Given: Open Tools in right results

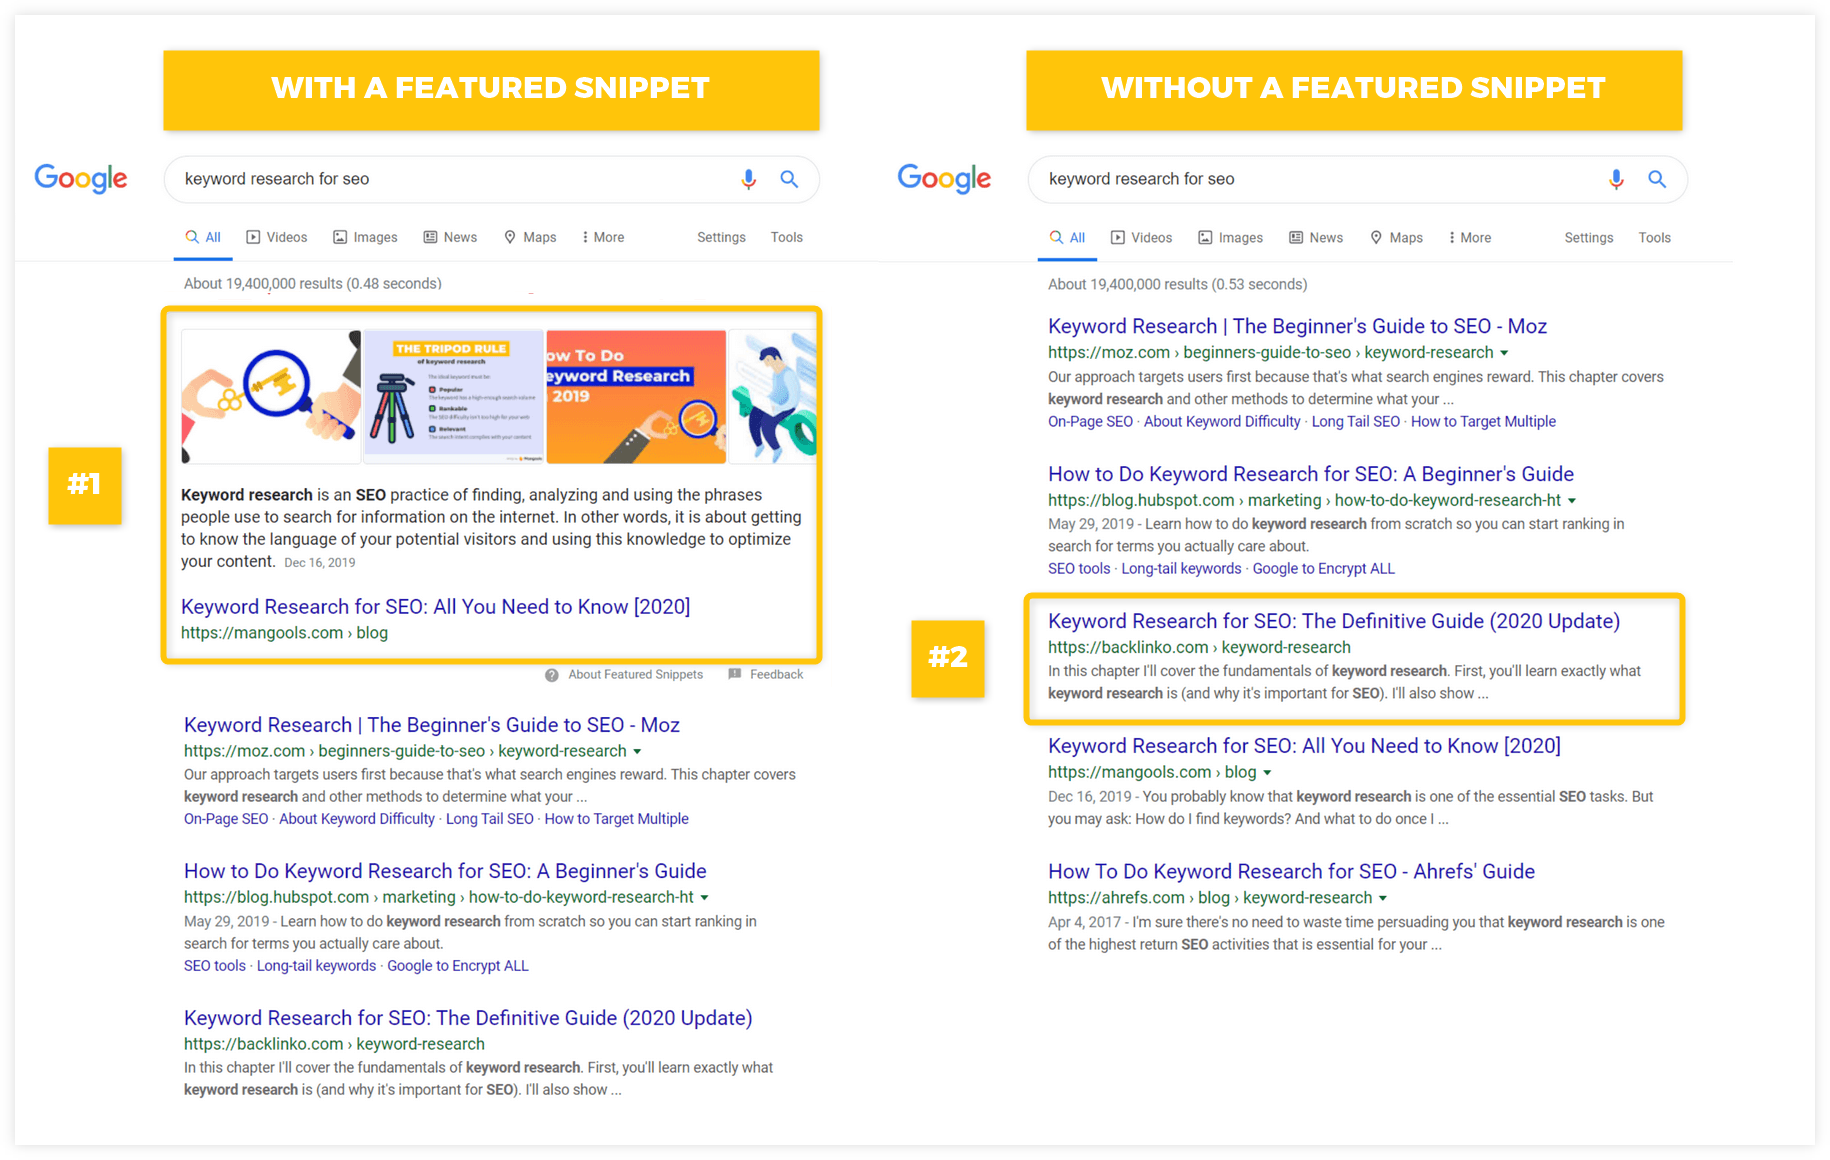Looking at the screenshot, I should [x=1654, y=237].
